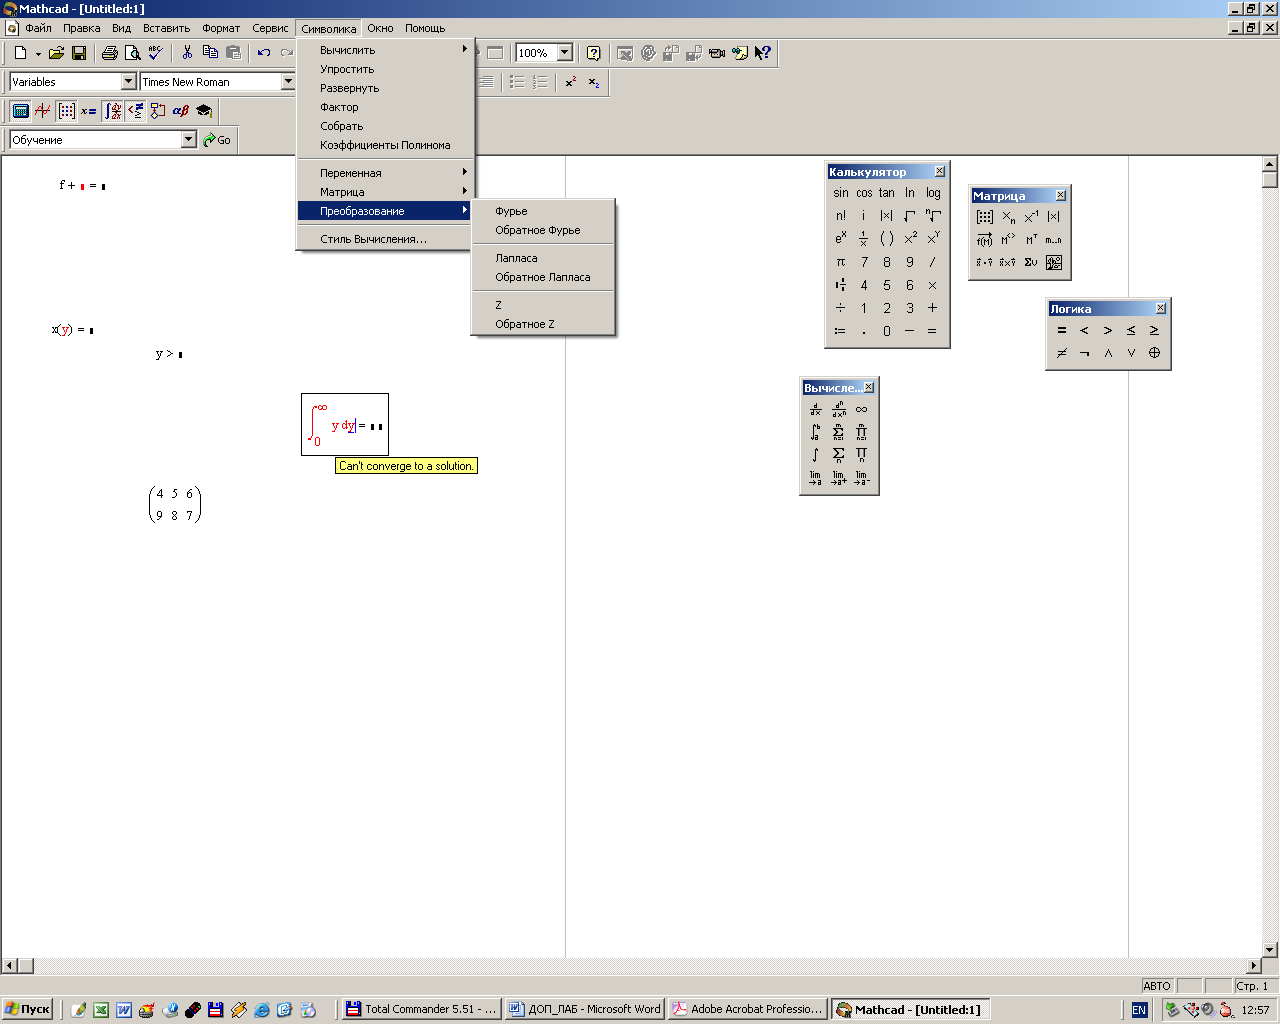This screenshot has width=1280, height=1024.
Task: Select Коэффициенты Полинома menu entry
Action: coord(385,145)
